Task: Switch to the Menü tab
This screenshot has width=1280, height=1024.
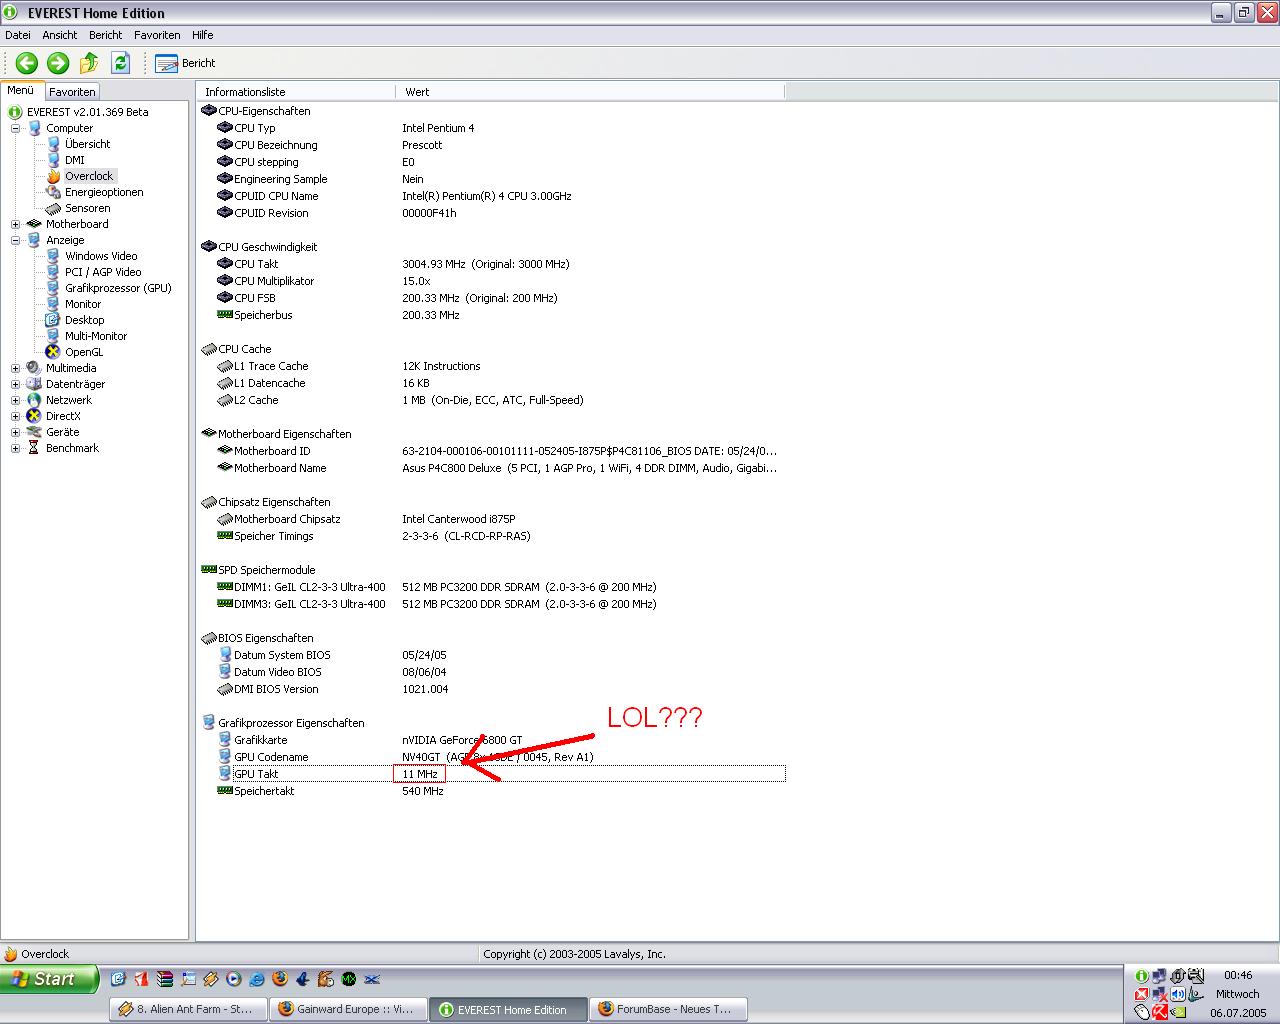Action: [21, 90]
